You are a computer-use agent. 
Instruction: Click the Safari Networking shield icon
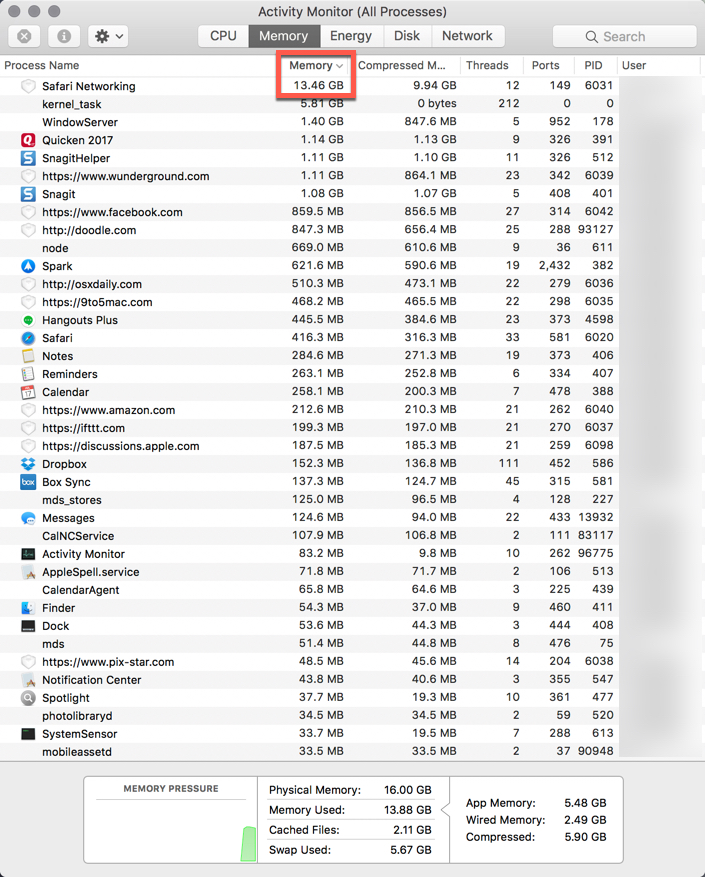(28, 86)
